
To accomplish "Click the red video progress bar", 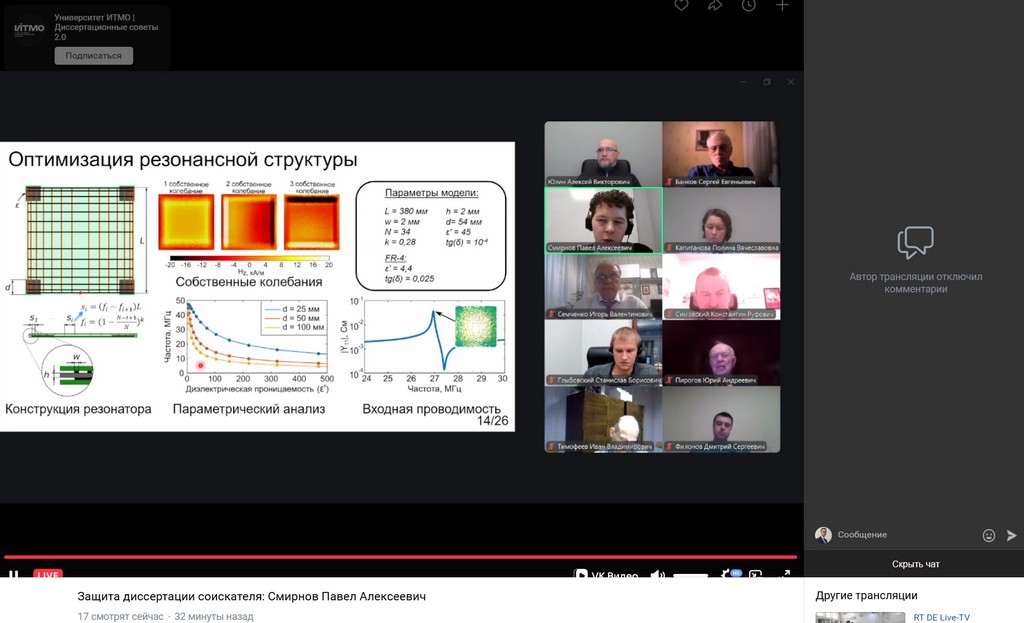I will pyautogui.click(x=400, y=557).
